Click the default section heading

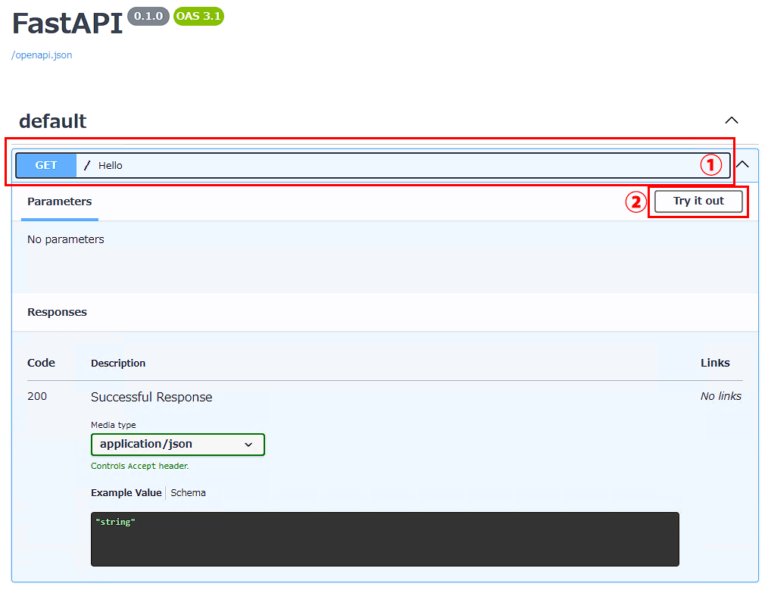coord(52,121)
